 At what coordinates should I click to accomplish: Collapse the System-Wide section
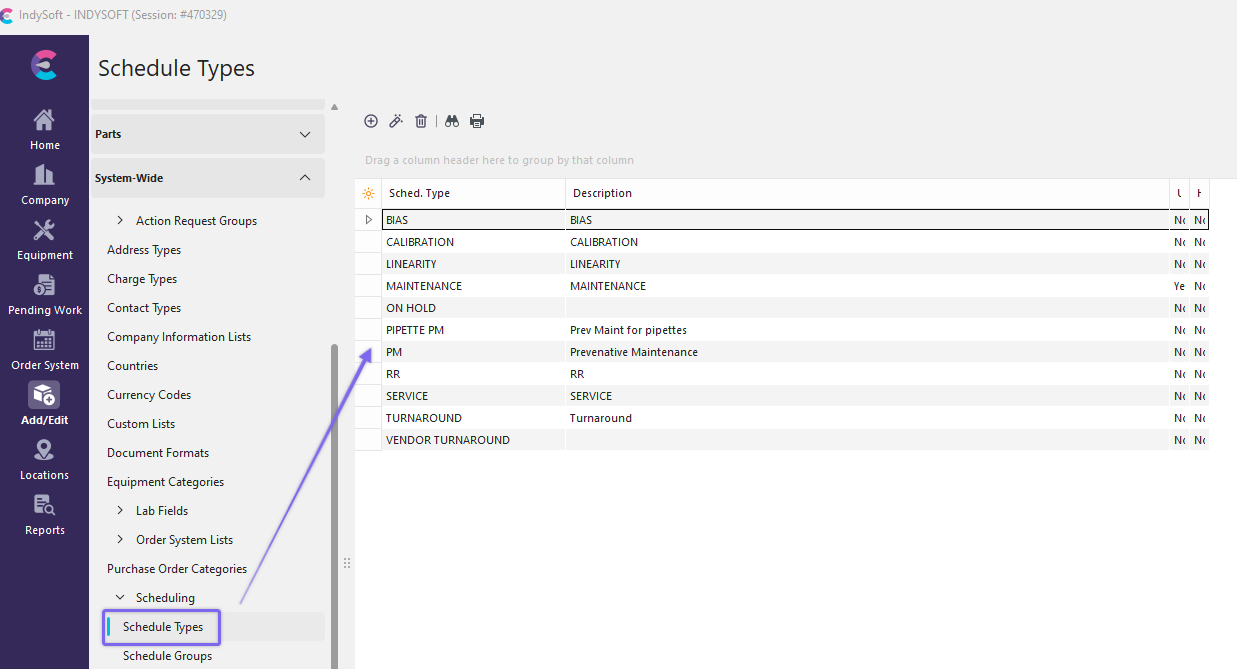click(x=305, y=178)
